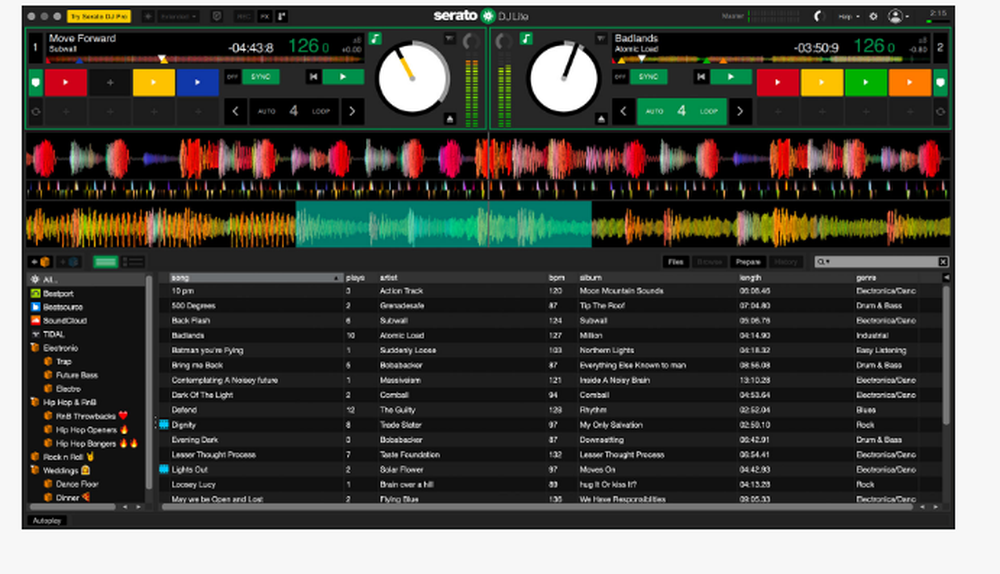Play deck 1 track Move Forward

343,77
